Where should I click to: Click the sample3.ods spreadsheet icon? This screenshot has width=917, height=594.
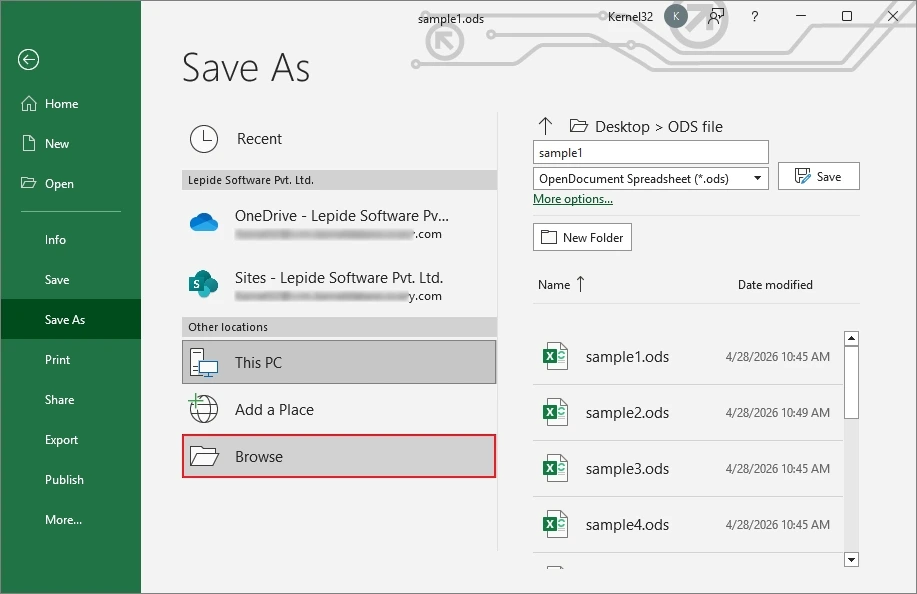click(555, 468)
